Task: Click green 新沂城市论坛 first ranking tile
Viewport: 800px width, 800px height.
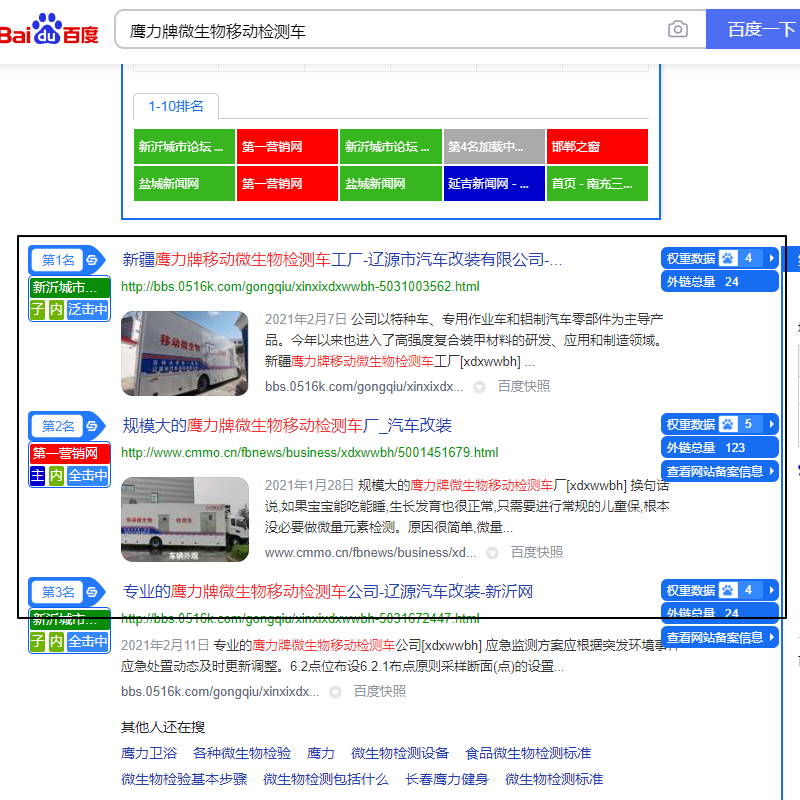Action: (184, 146)
